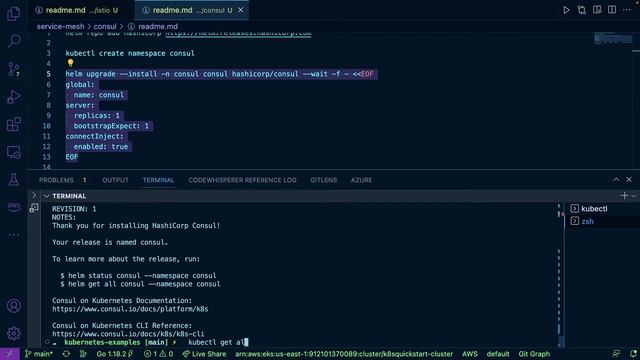Click the 'bootstrapExpect: 1' line
Screen dimensions: 640x360
click(x=111, y=126)
